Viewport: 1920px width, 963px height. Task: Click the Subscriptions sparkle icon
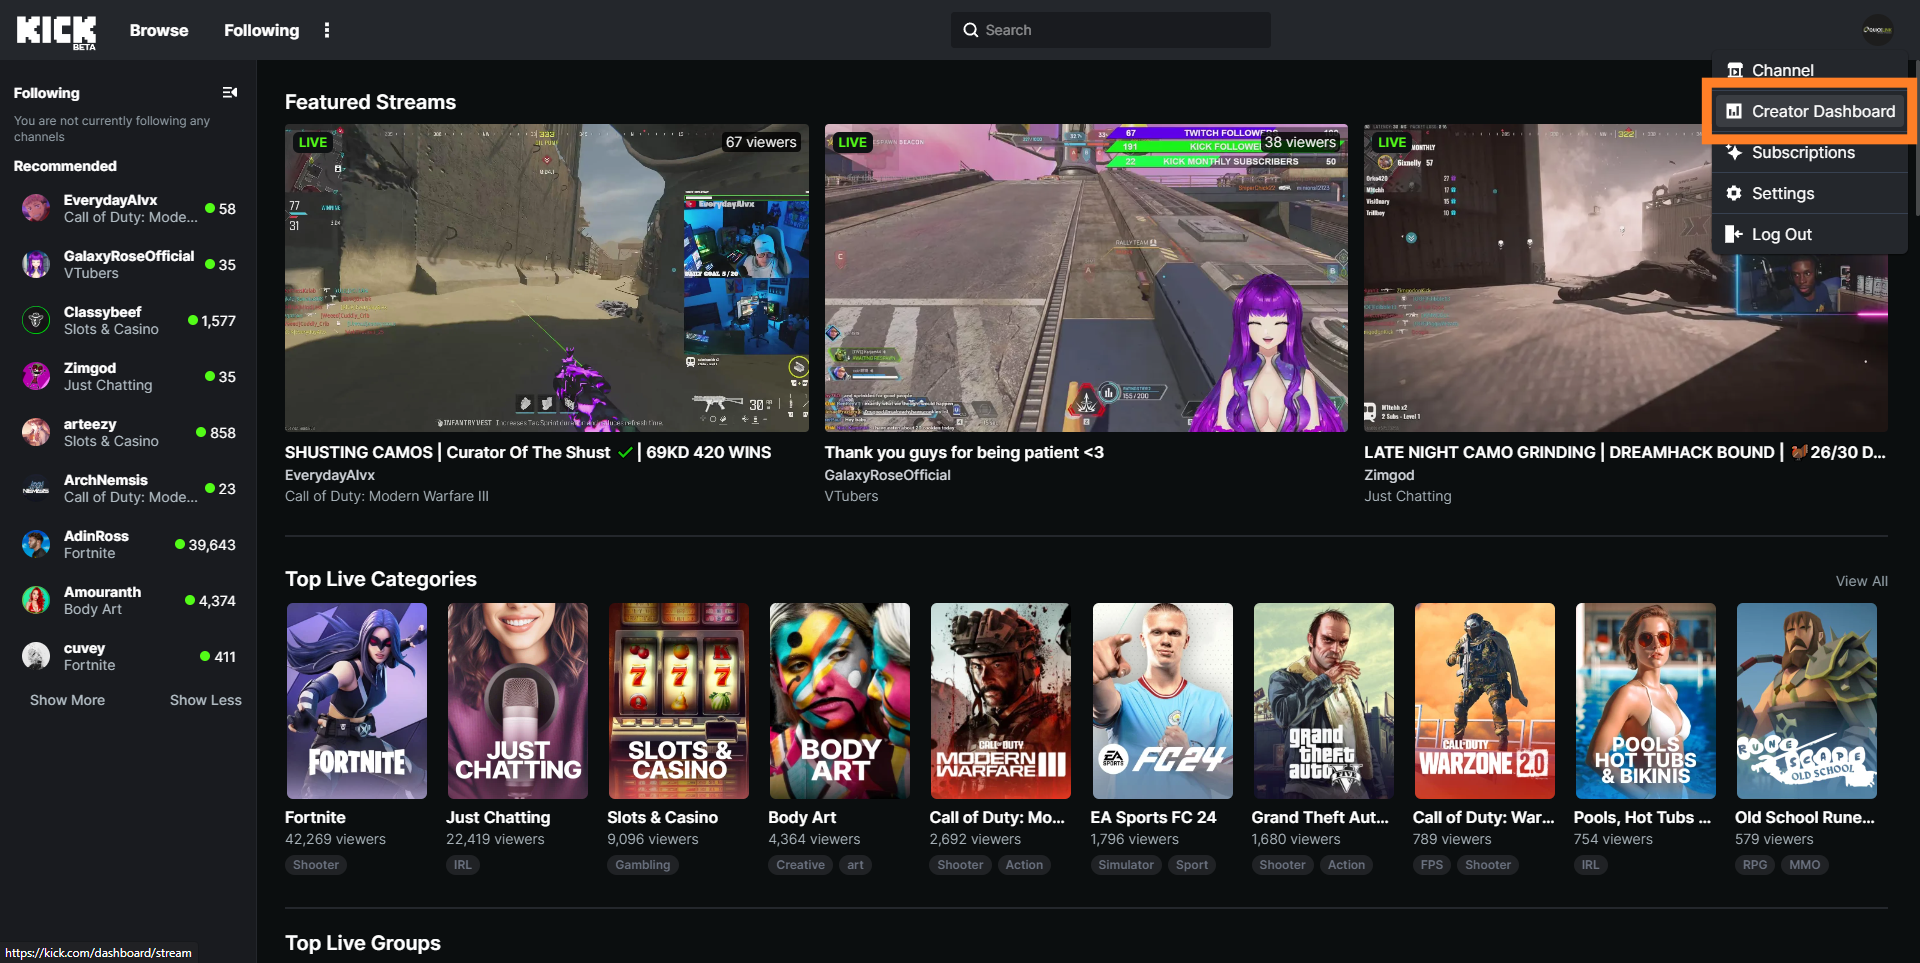[x=1734, y=153]
